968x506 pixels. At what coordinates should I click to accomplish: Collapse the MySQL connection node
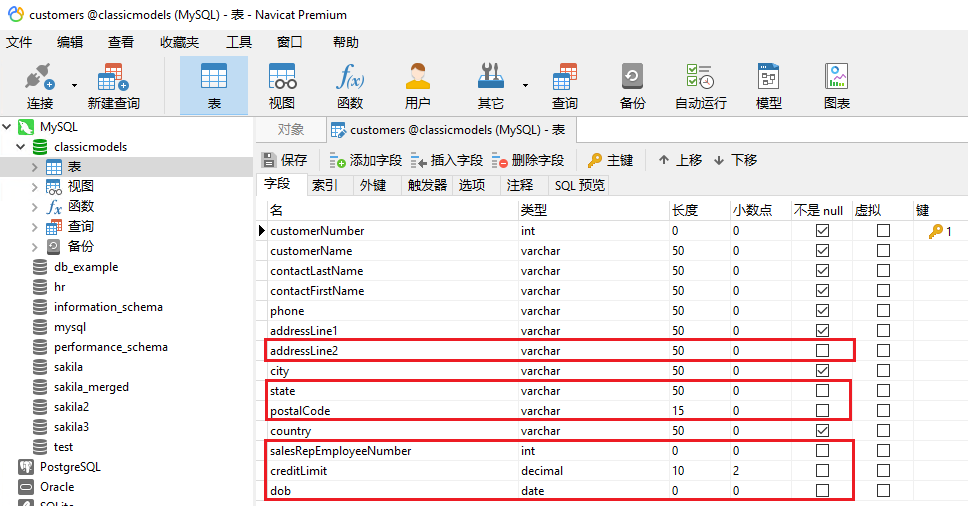point(7,126)
